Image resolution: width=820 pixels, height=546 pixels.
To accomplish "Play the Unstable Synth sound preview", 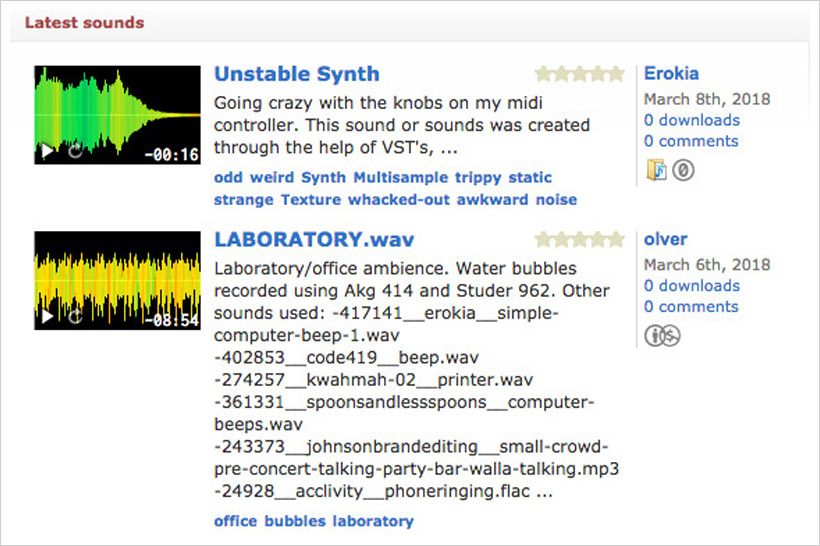I will click(x=47, y=151).
